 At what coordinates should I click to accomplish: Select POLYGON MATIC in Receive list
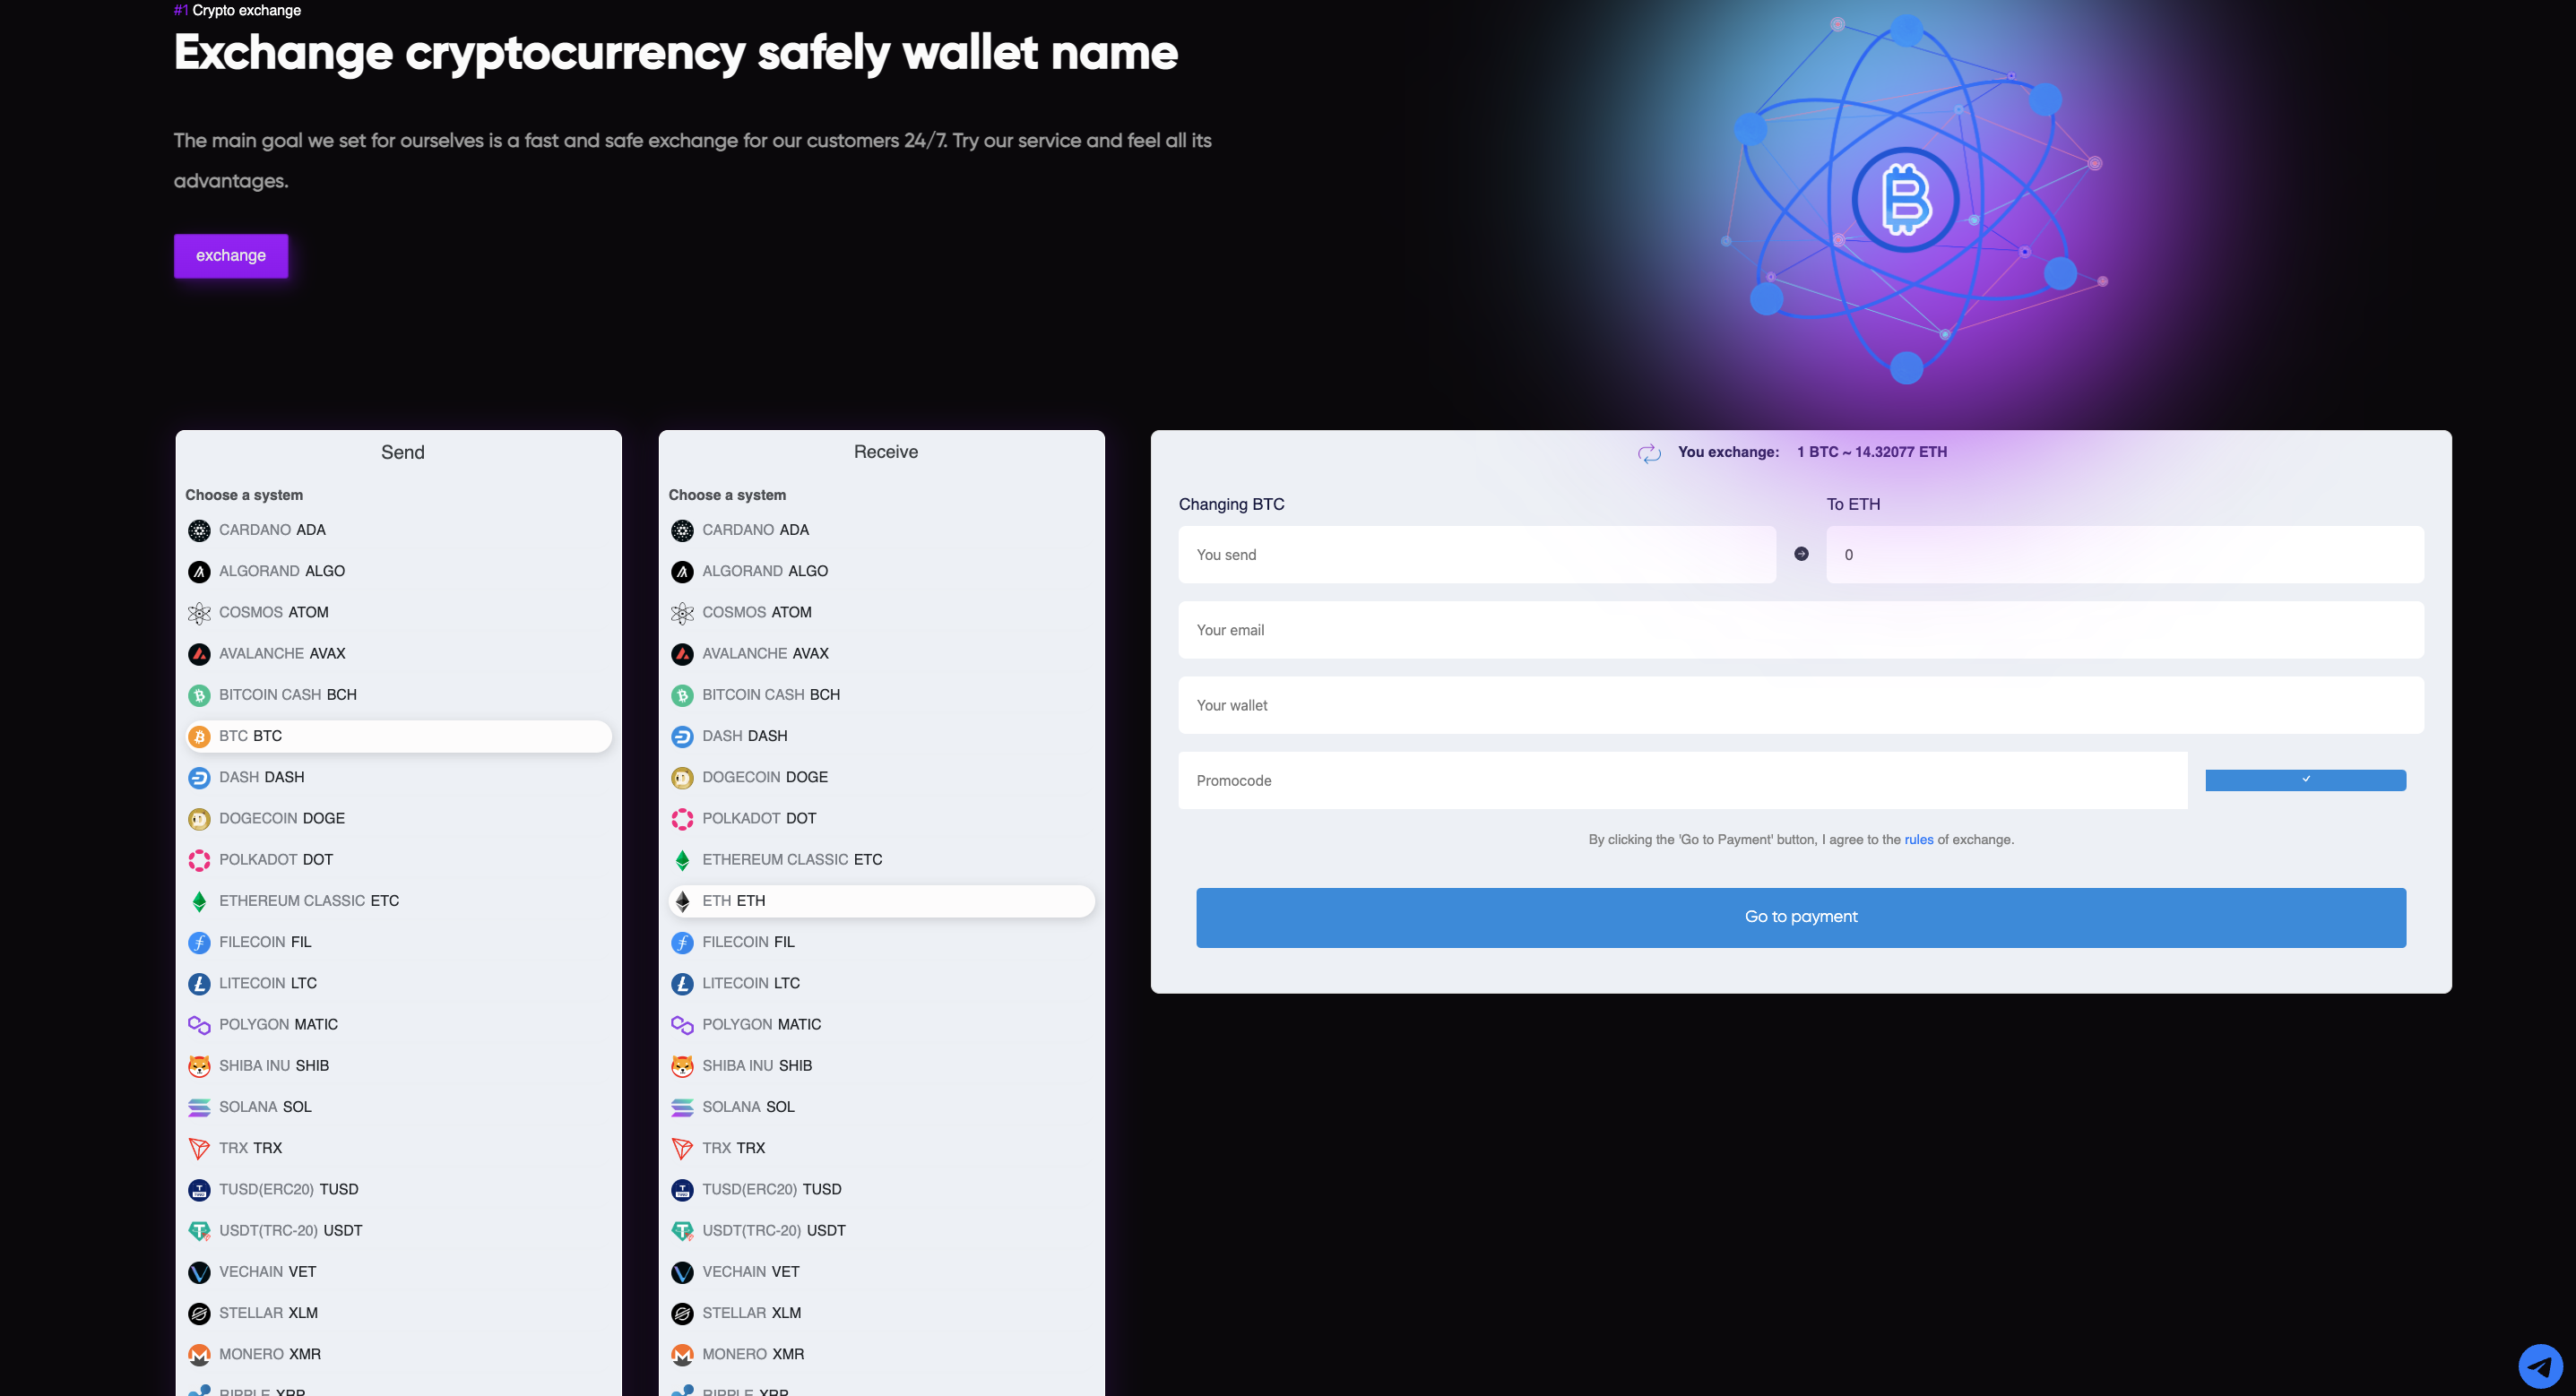[x=761, y=1024]
